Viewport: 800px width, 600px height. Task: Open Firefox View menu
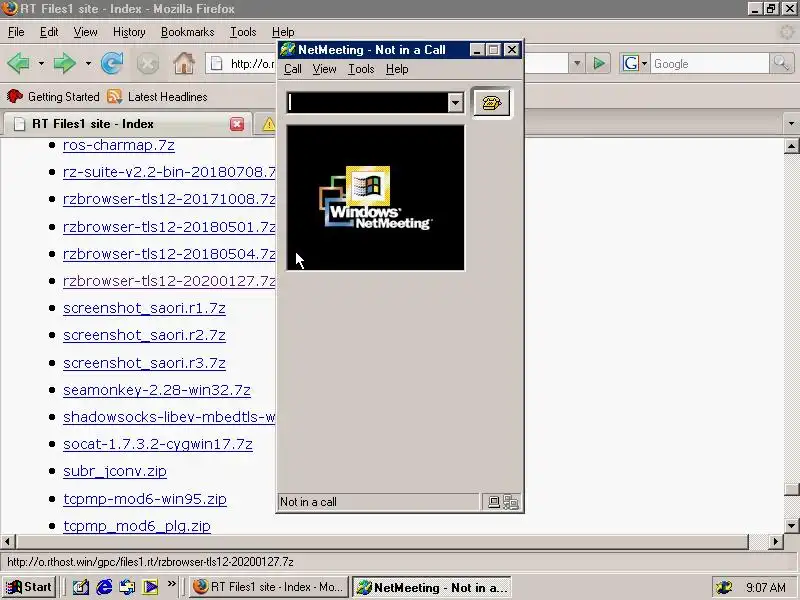pyautogui.click(x=85, y=32)
